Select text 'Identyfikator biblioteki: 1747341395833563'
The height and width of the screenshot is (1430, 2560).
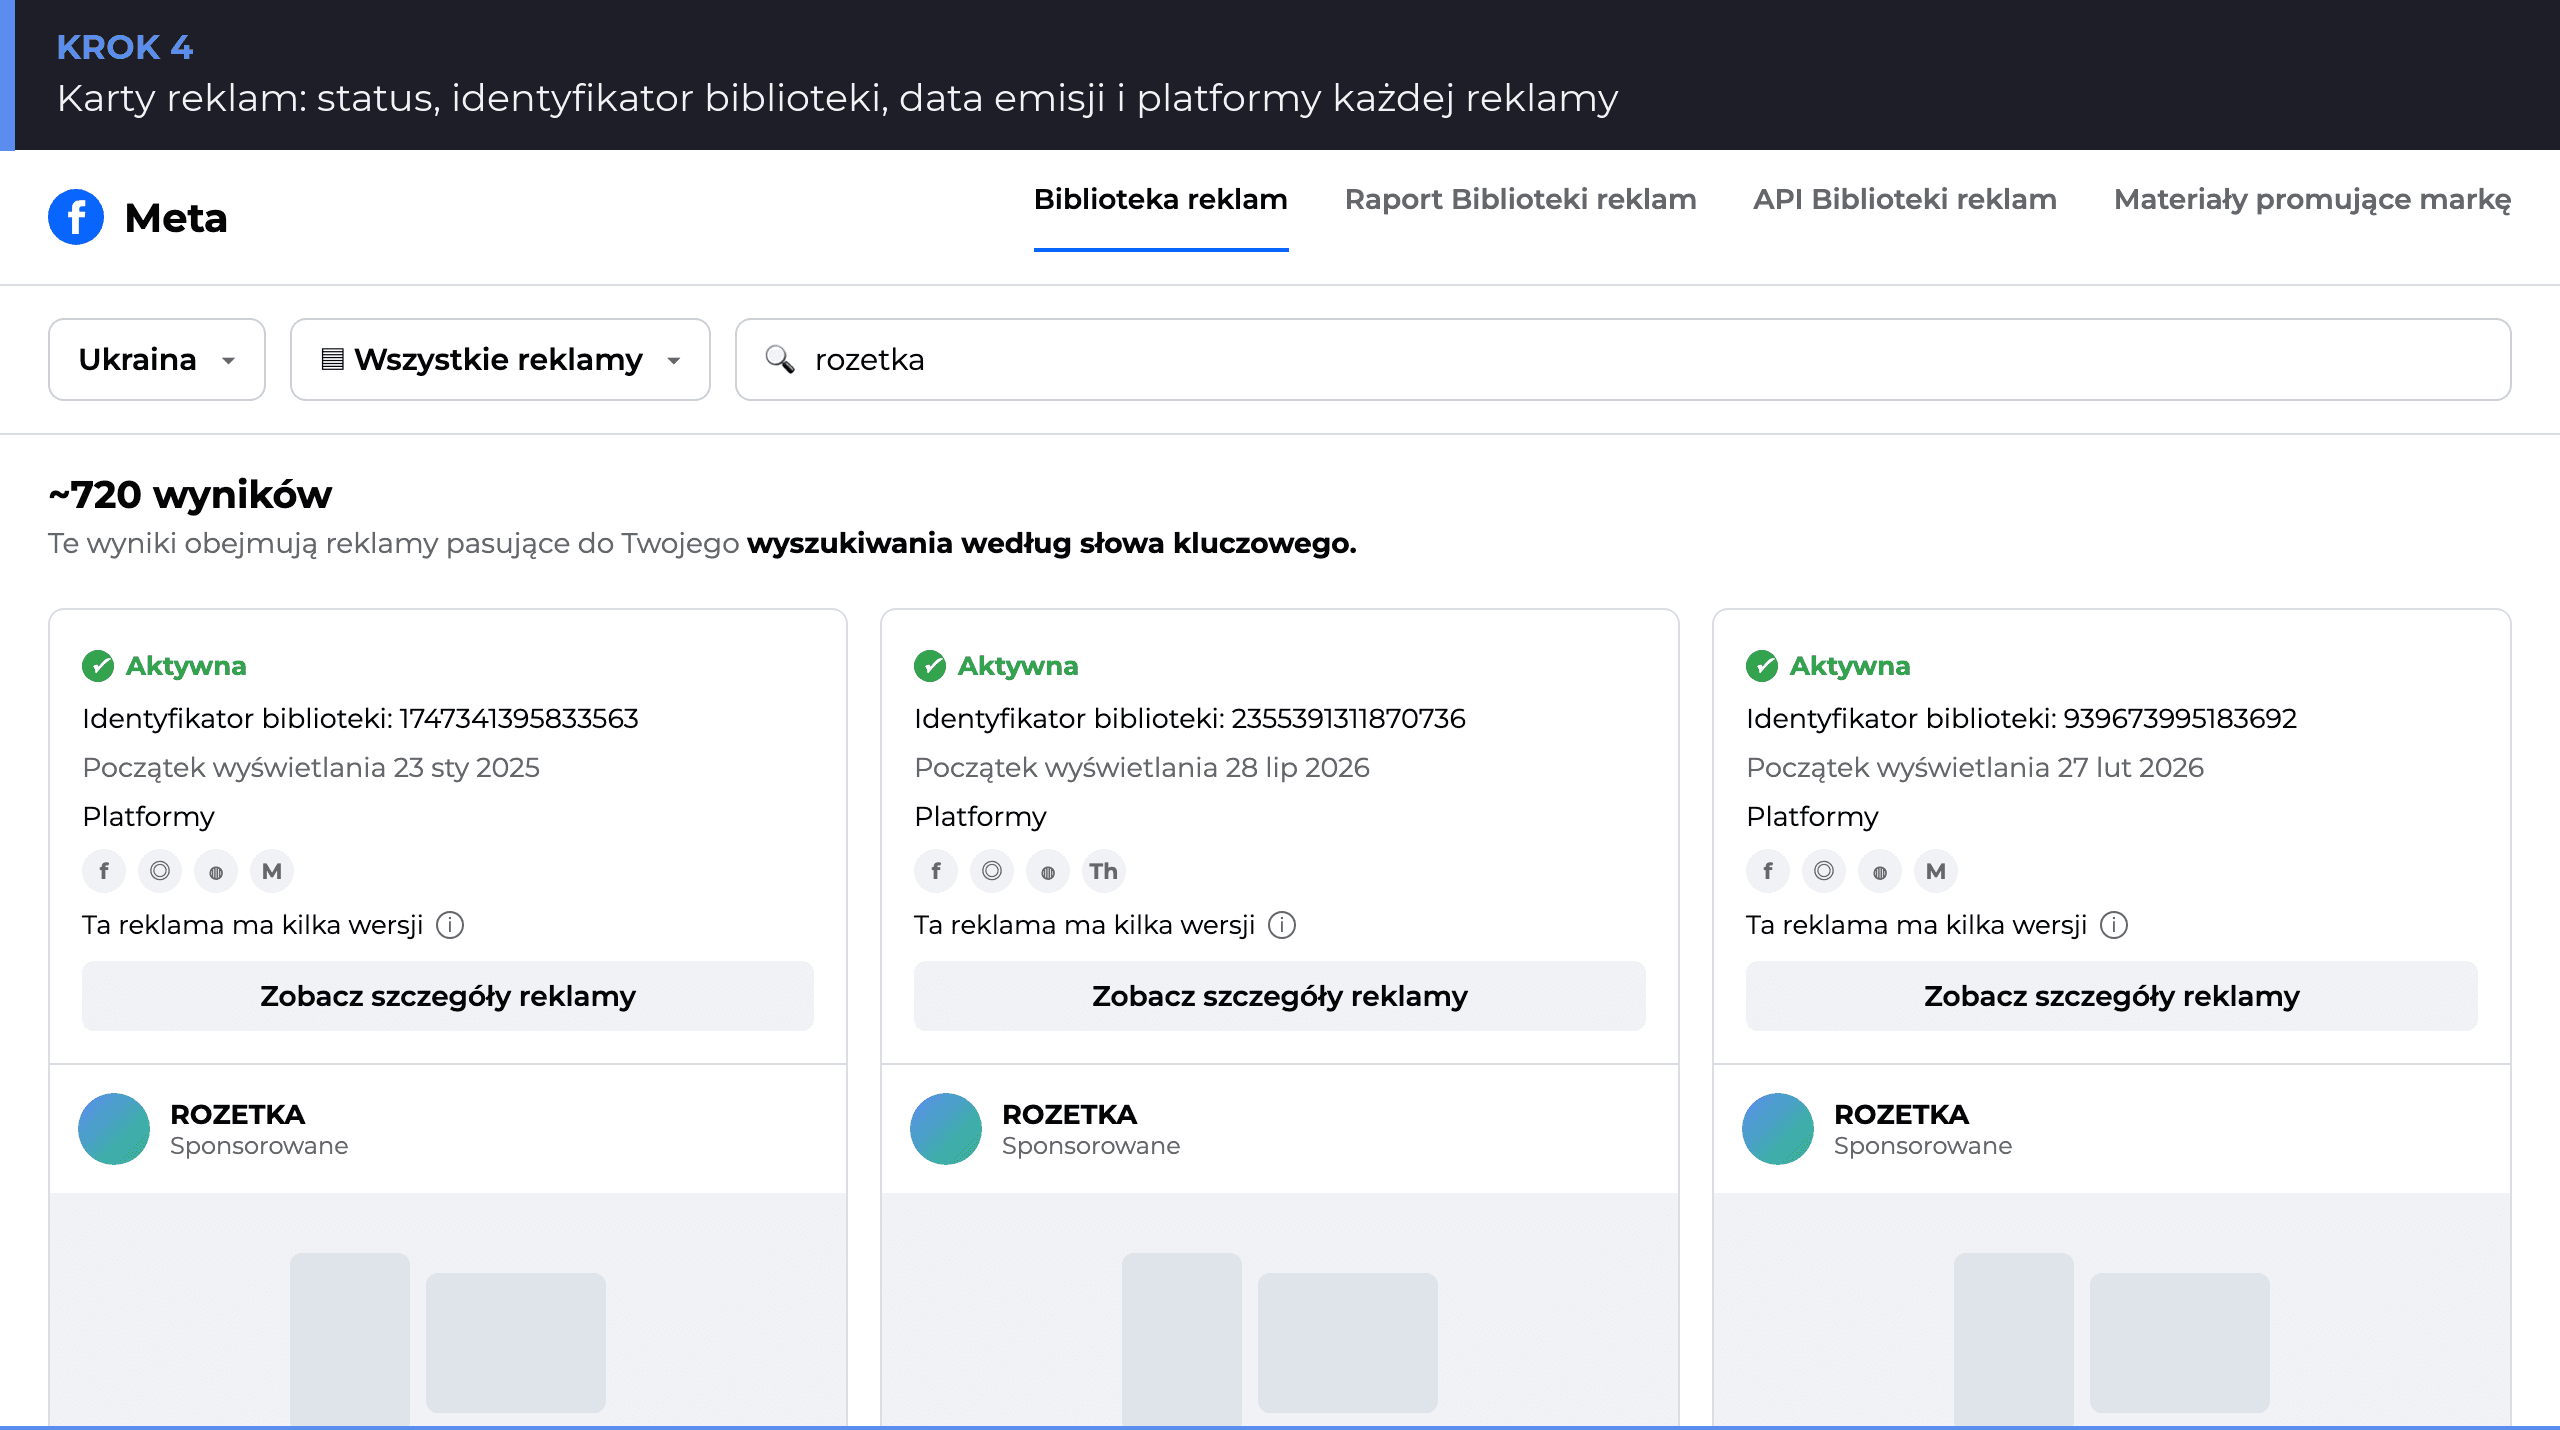pos(360,718)
